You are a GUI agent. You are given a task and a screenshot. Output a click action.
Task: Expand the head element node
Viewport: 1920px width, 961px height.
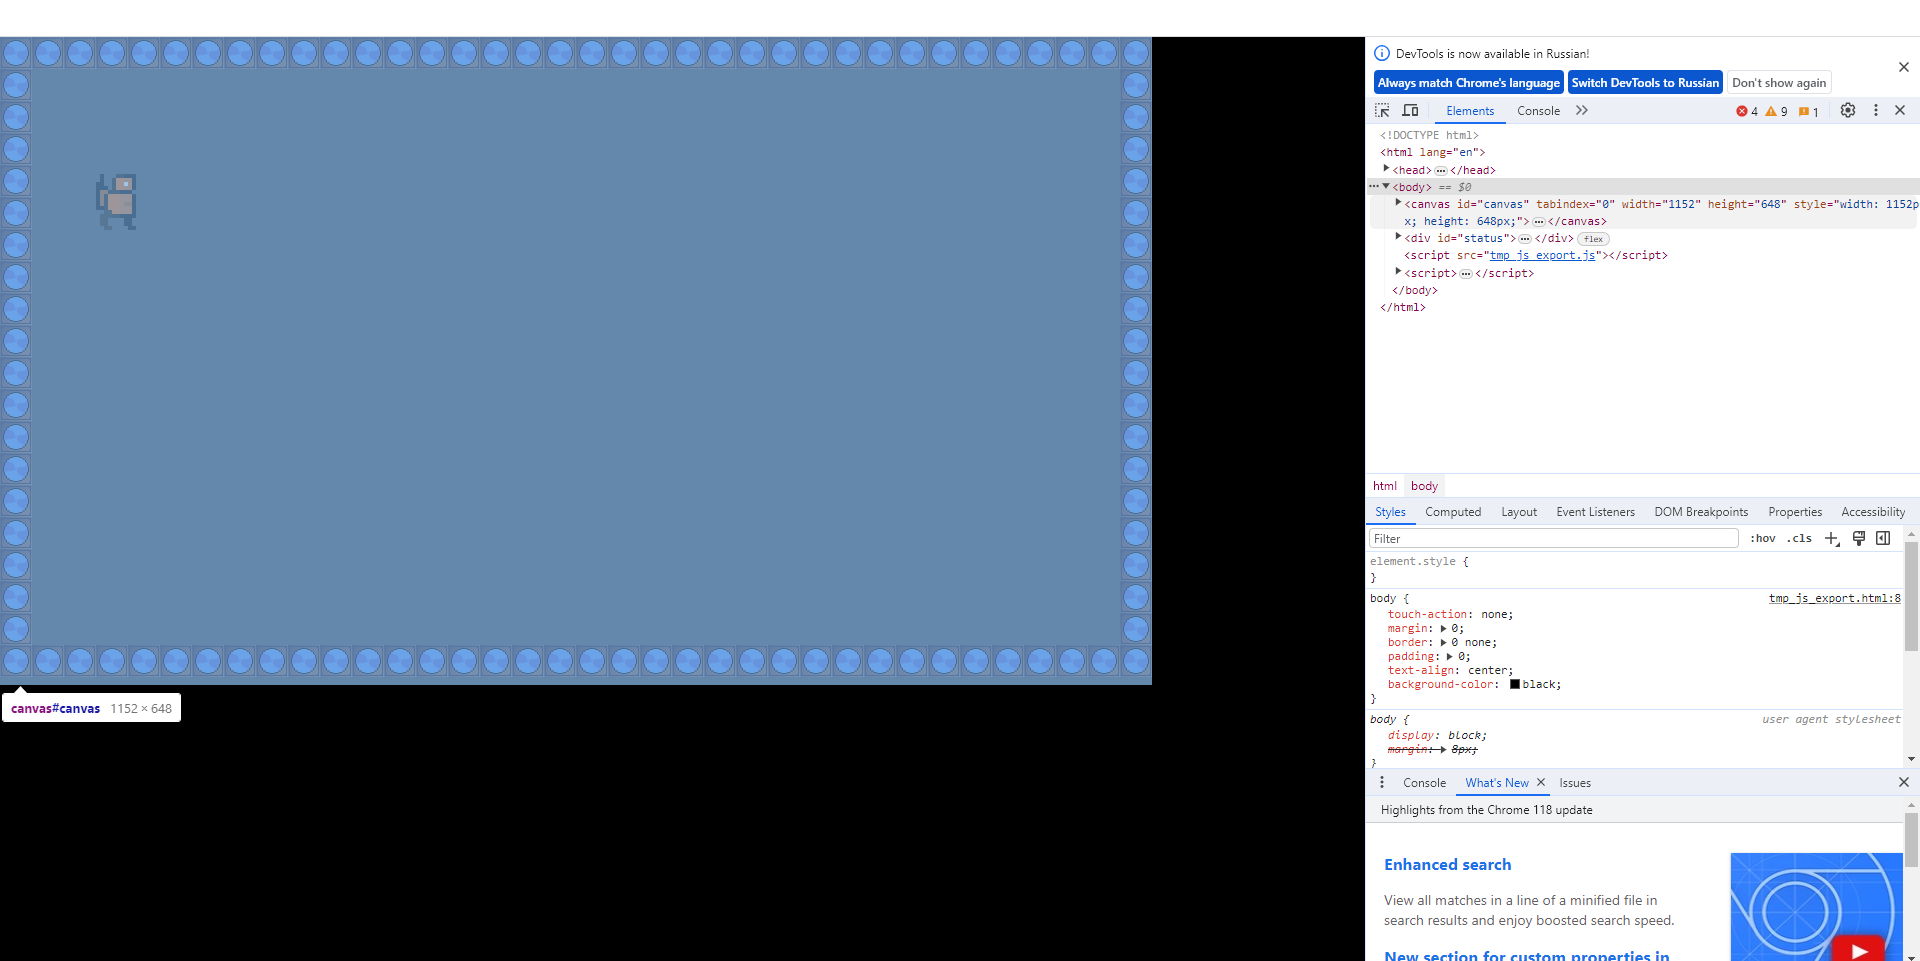pos(1386,169)
